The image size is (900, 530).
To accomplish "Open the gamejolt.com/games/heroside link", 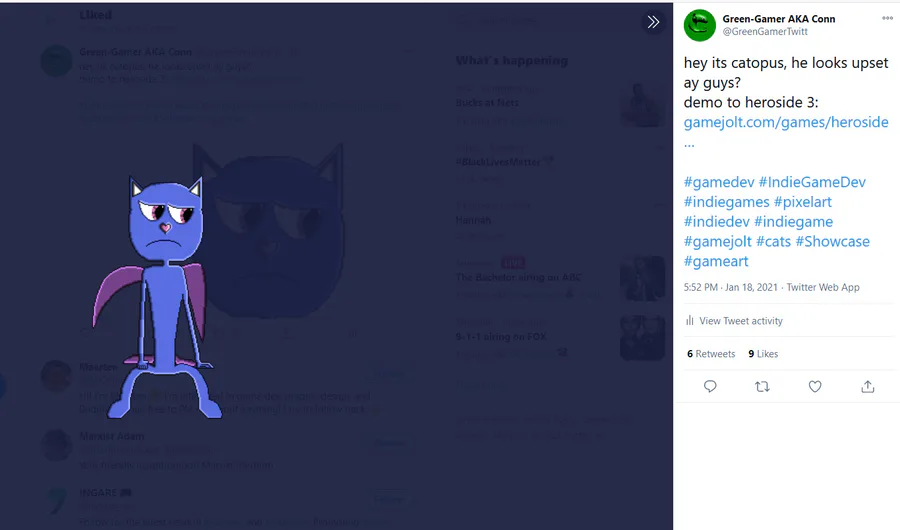I will click(786, 122).
